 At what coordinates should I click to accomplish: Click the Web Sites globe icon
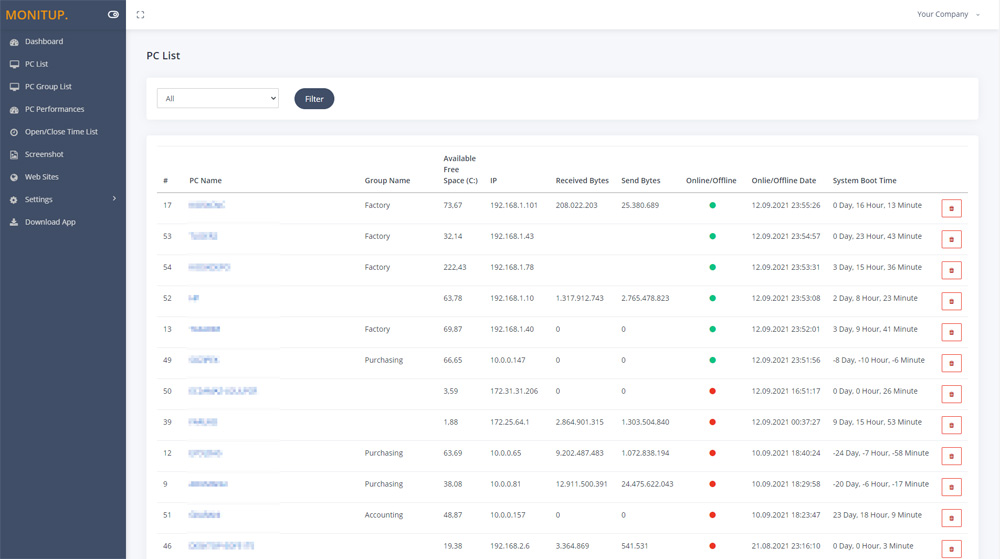point(14,177)
